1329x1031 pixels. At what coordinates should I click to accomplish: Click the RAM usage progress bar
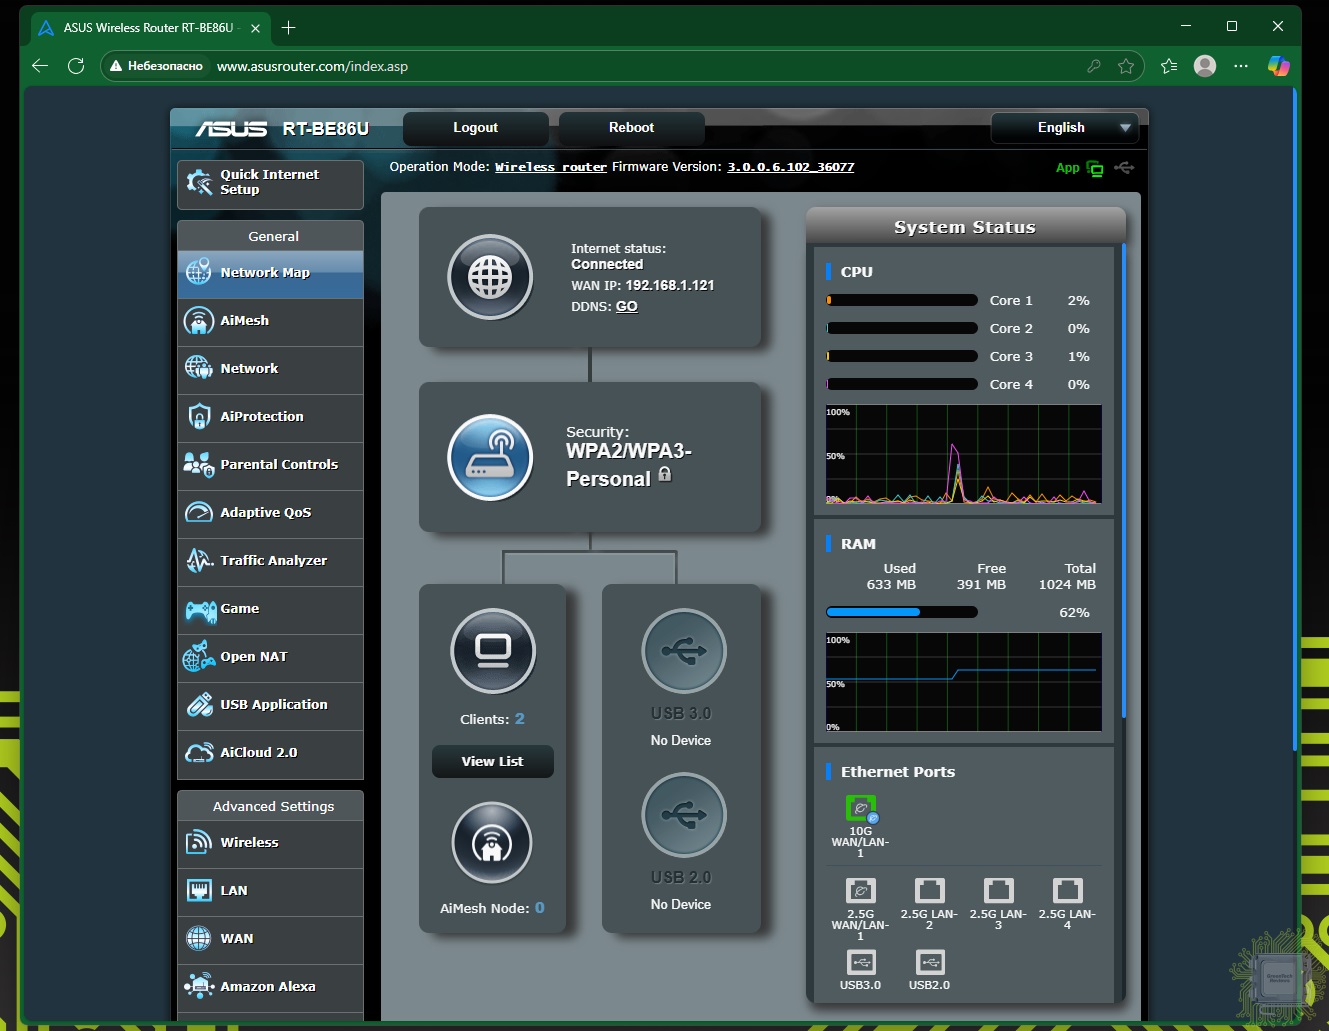[901, 612]
